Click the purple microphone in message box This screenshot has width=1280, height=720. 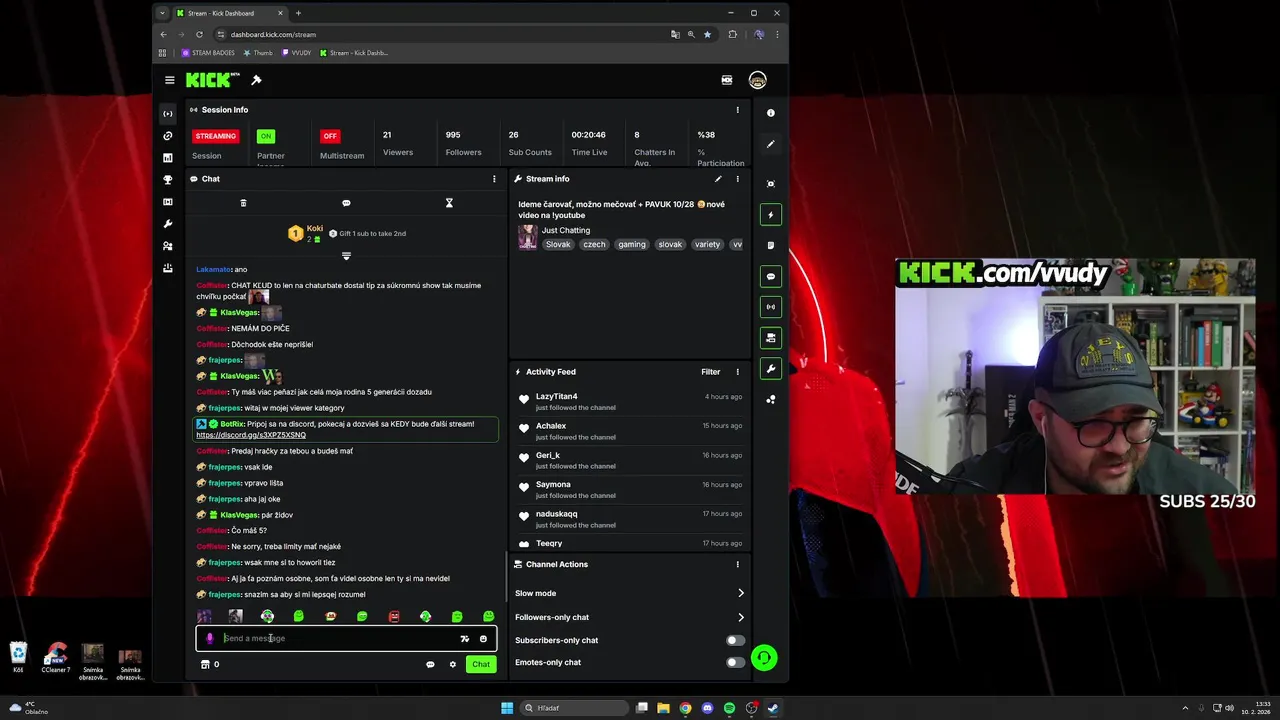[210, 638]
